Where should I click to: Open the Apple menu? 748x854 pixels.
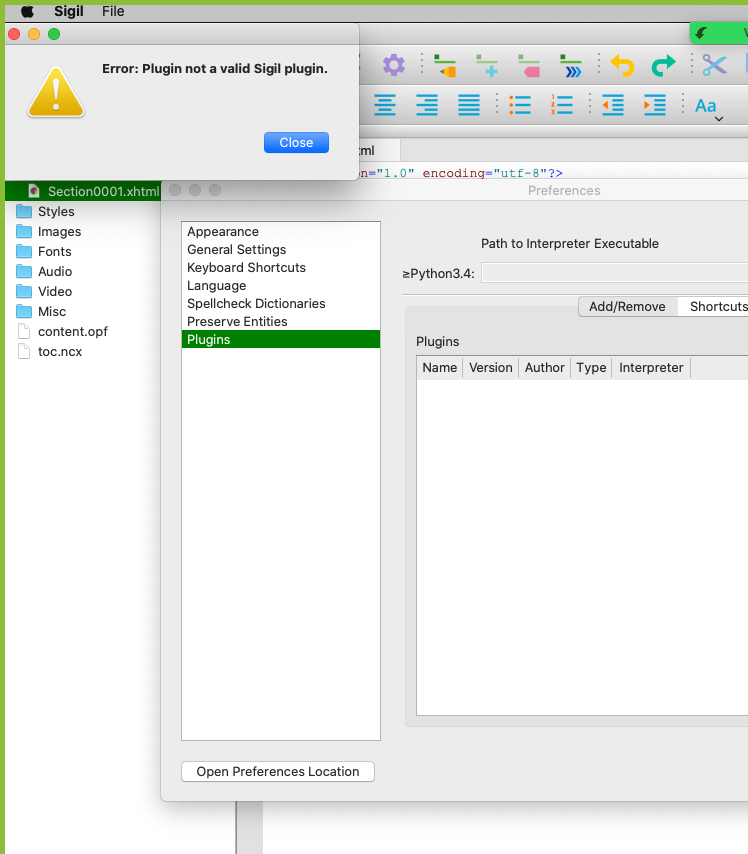[x=27, y=11]
